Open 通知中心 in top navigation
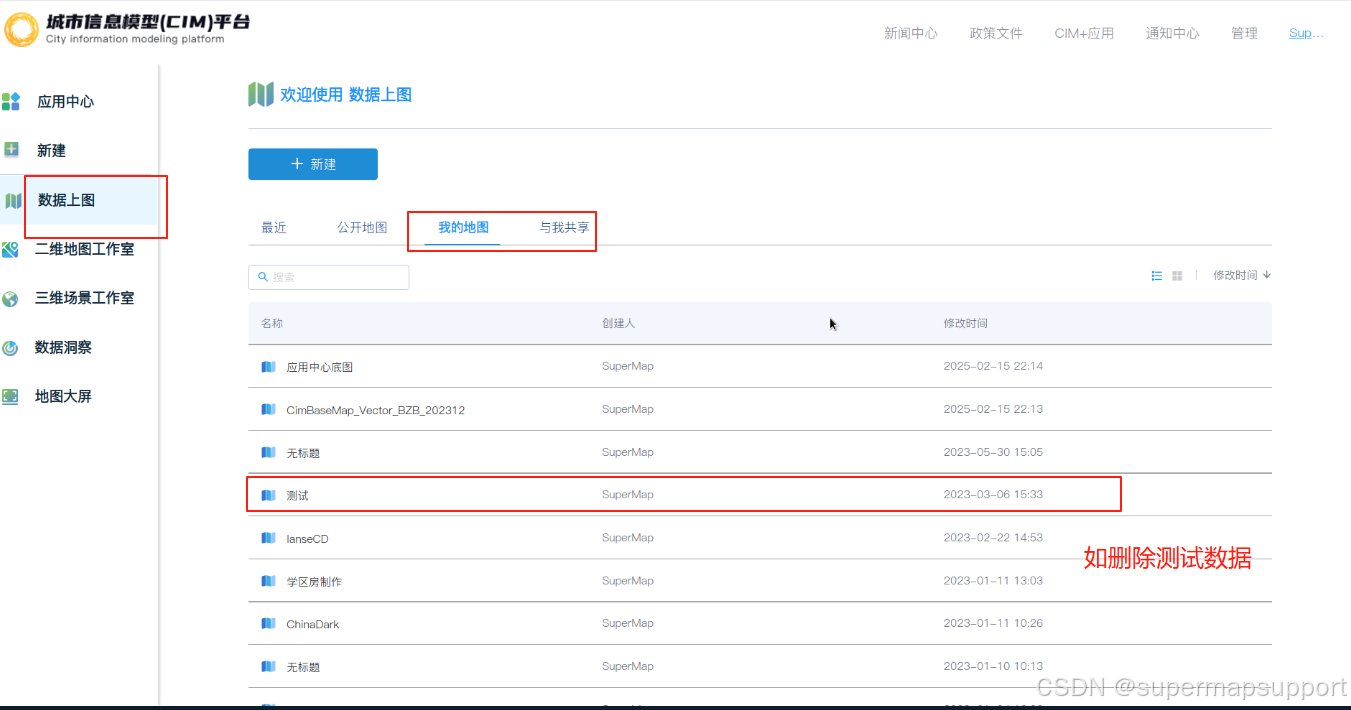The image size is (1351, 710). coord(1172,33)
